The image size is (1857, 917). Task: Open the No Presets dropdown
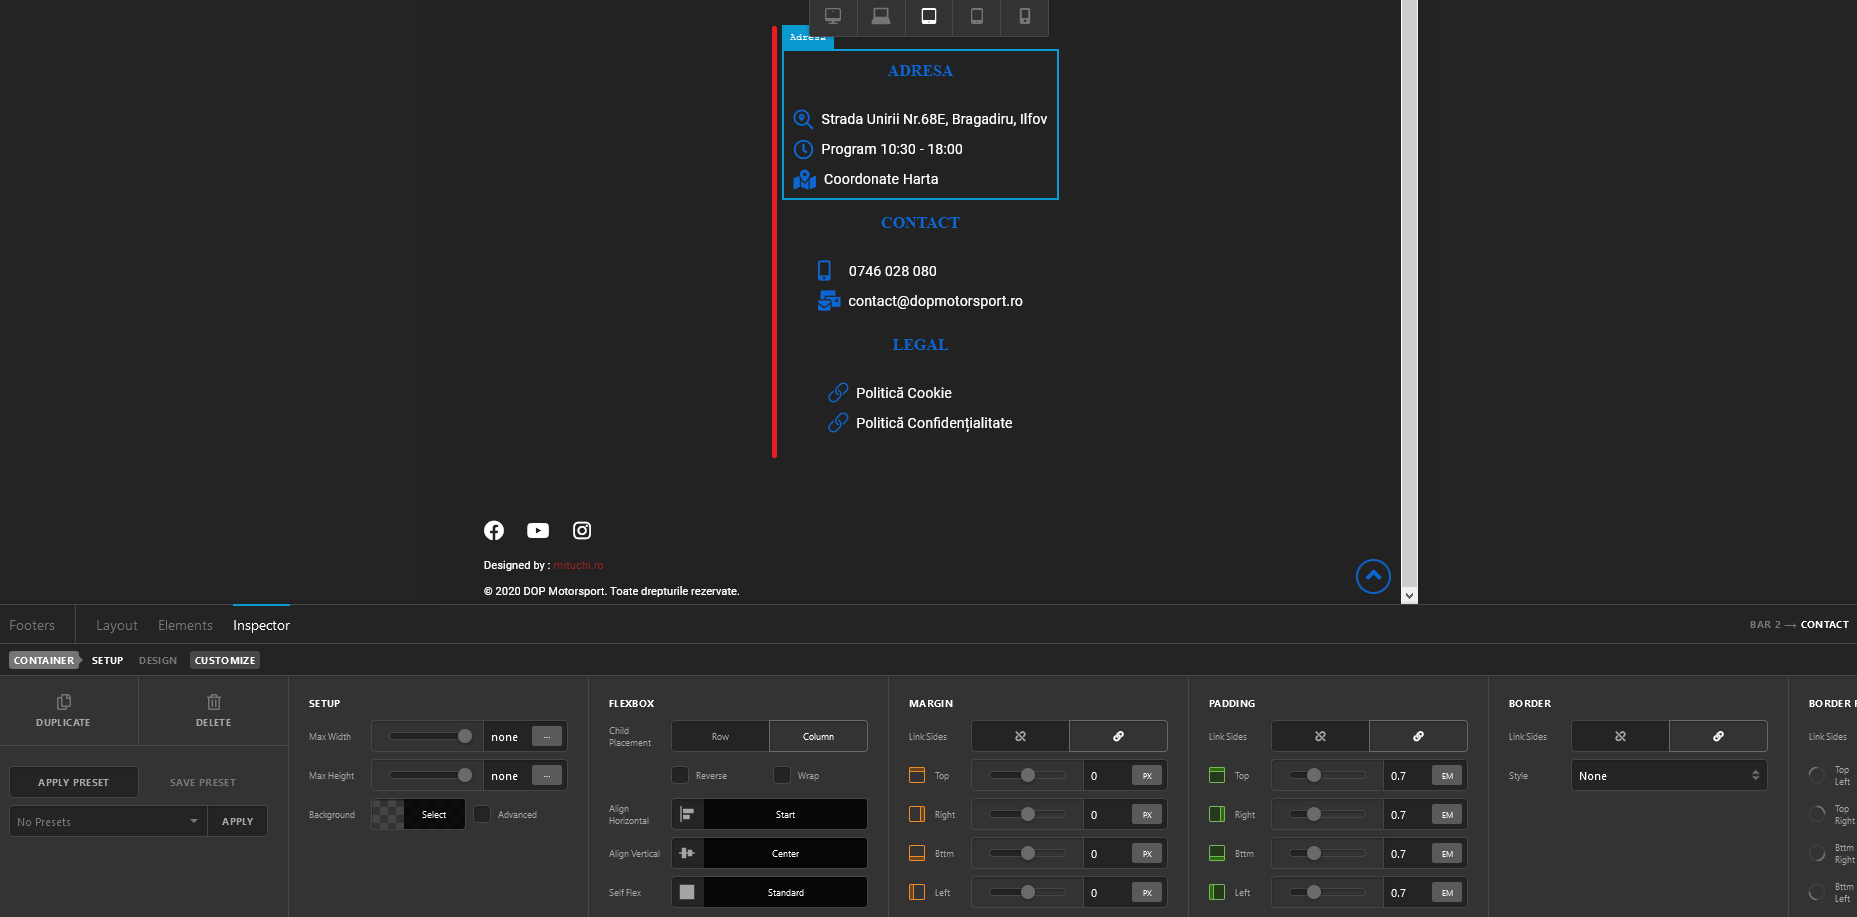pyautogui.click(x=108, y=821)
